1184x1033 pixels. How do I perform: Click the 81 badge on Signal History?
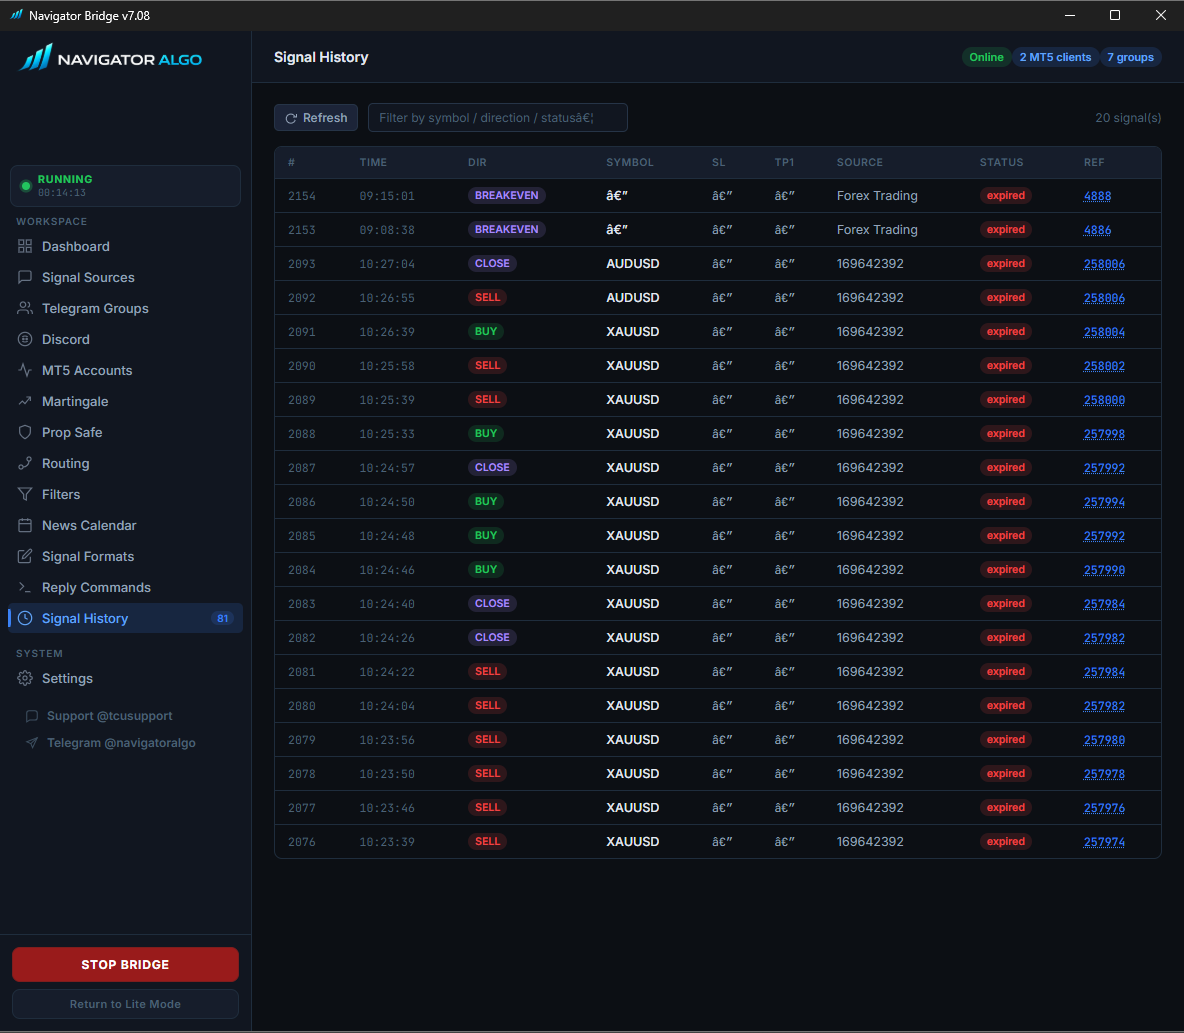[223, 618]
